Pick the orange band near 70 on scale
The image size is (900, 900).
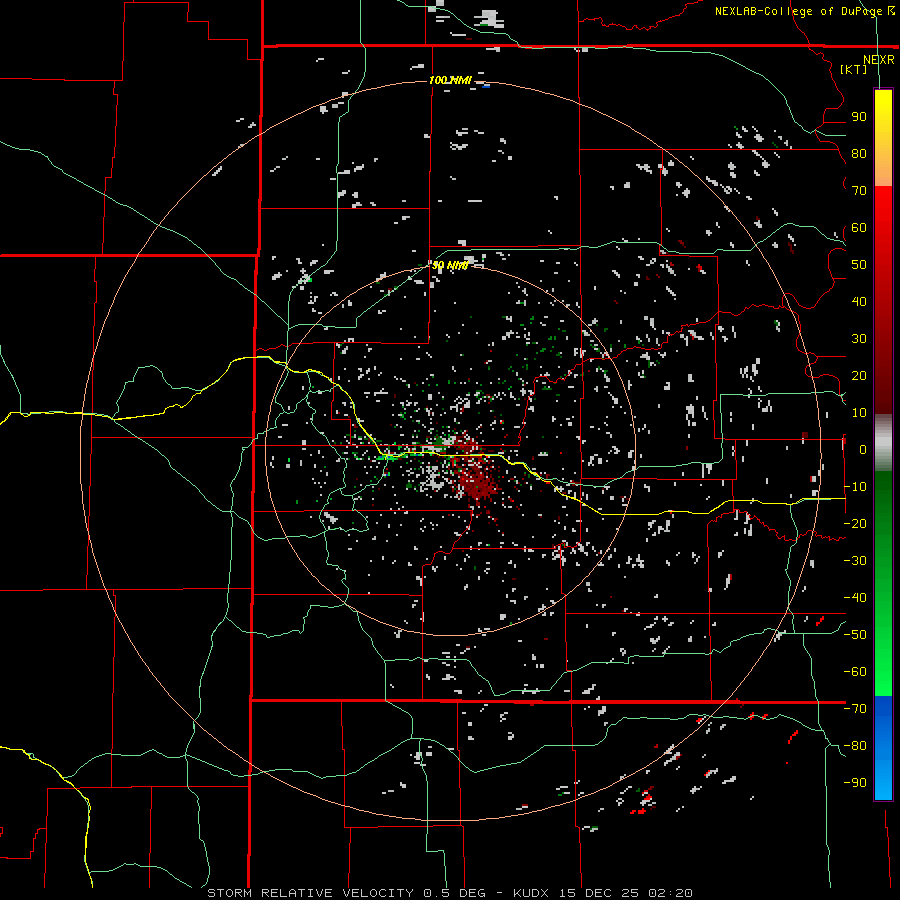pos(883,171)
